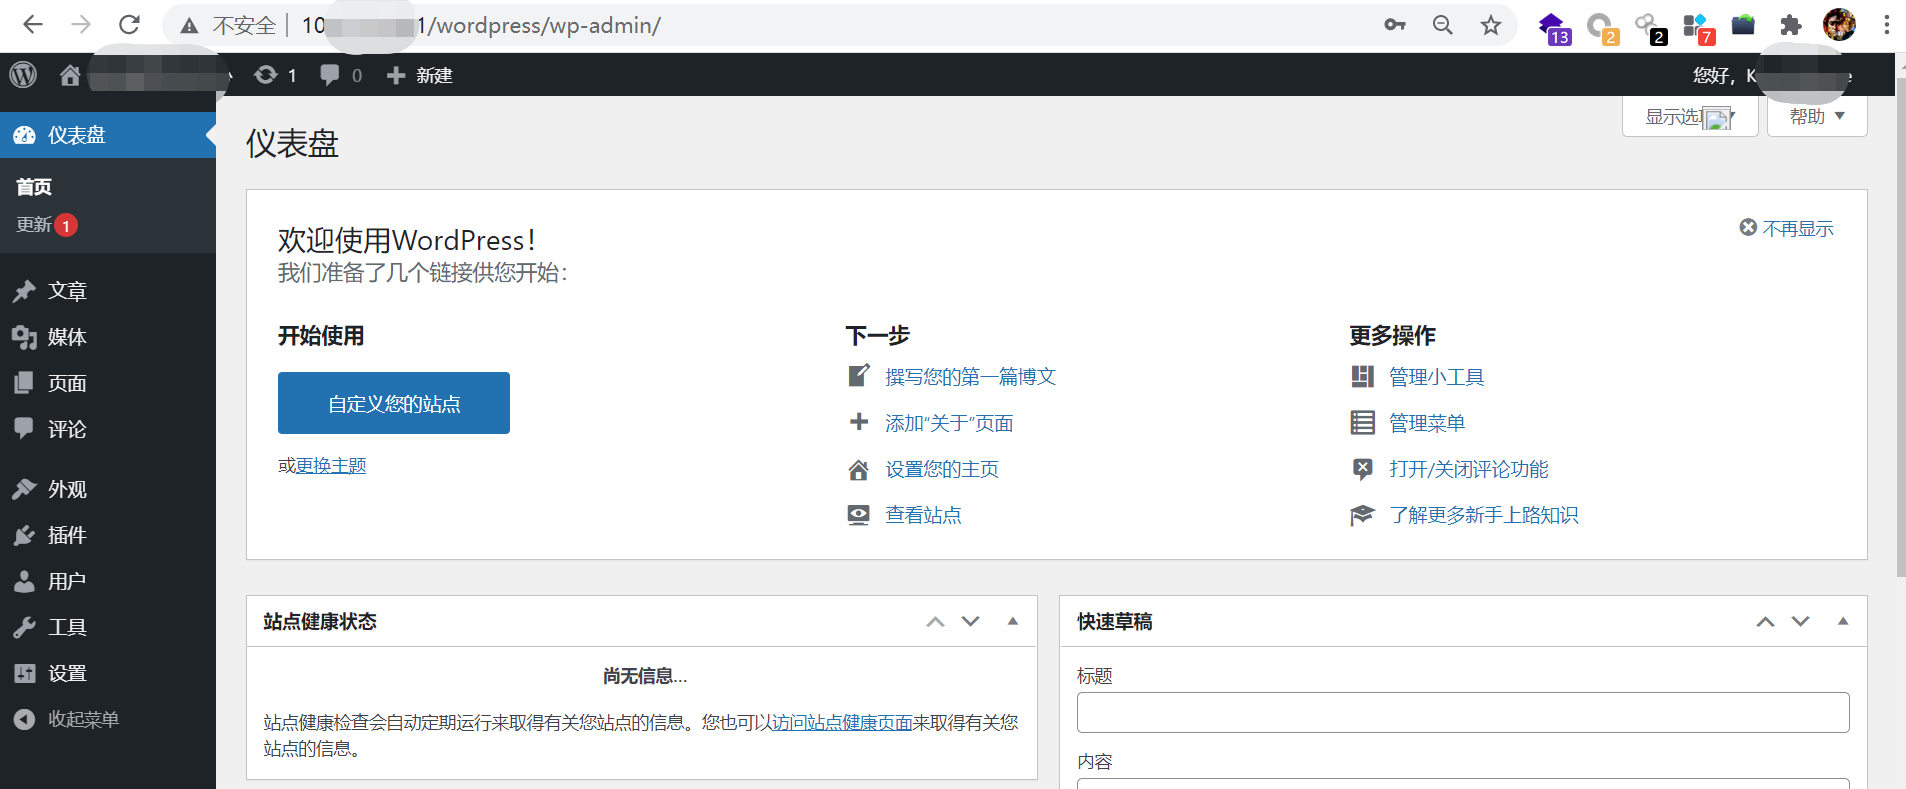Open the updates icon showing 1
1906x789 pixels.
click(275, 75)
